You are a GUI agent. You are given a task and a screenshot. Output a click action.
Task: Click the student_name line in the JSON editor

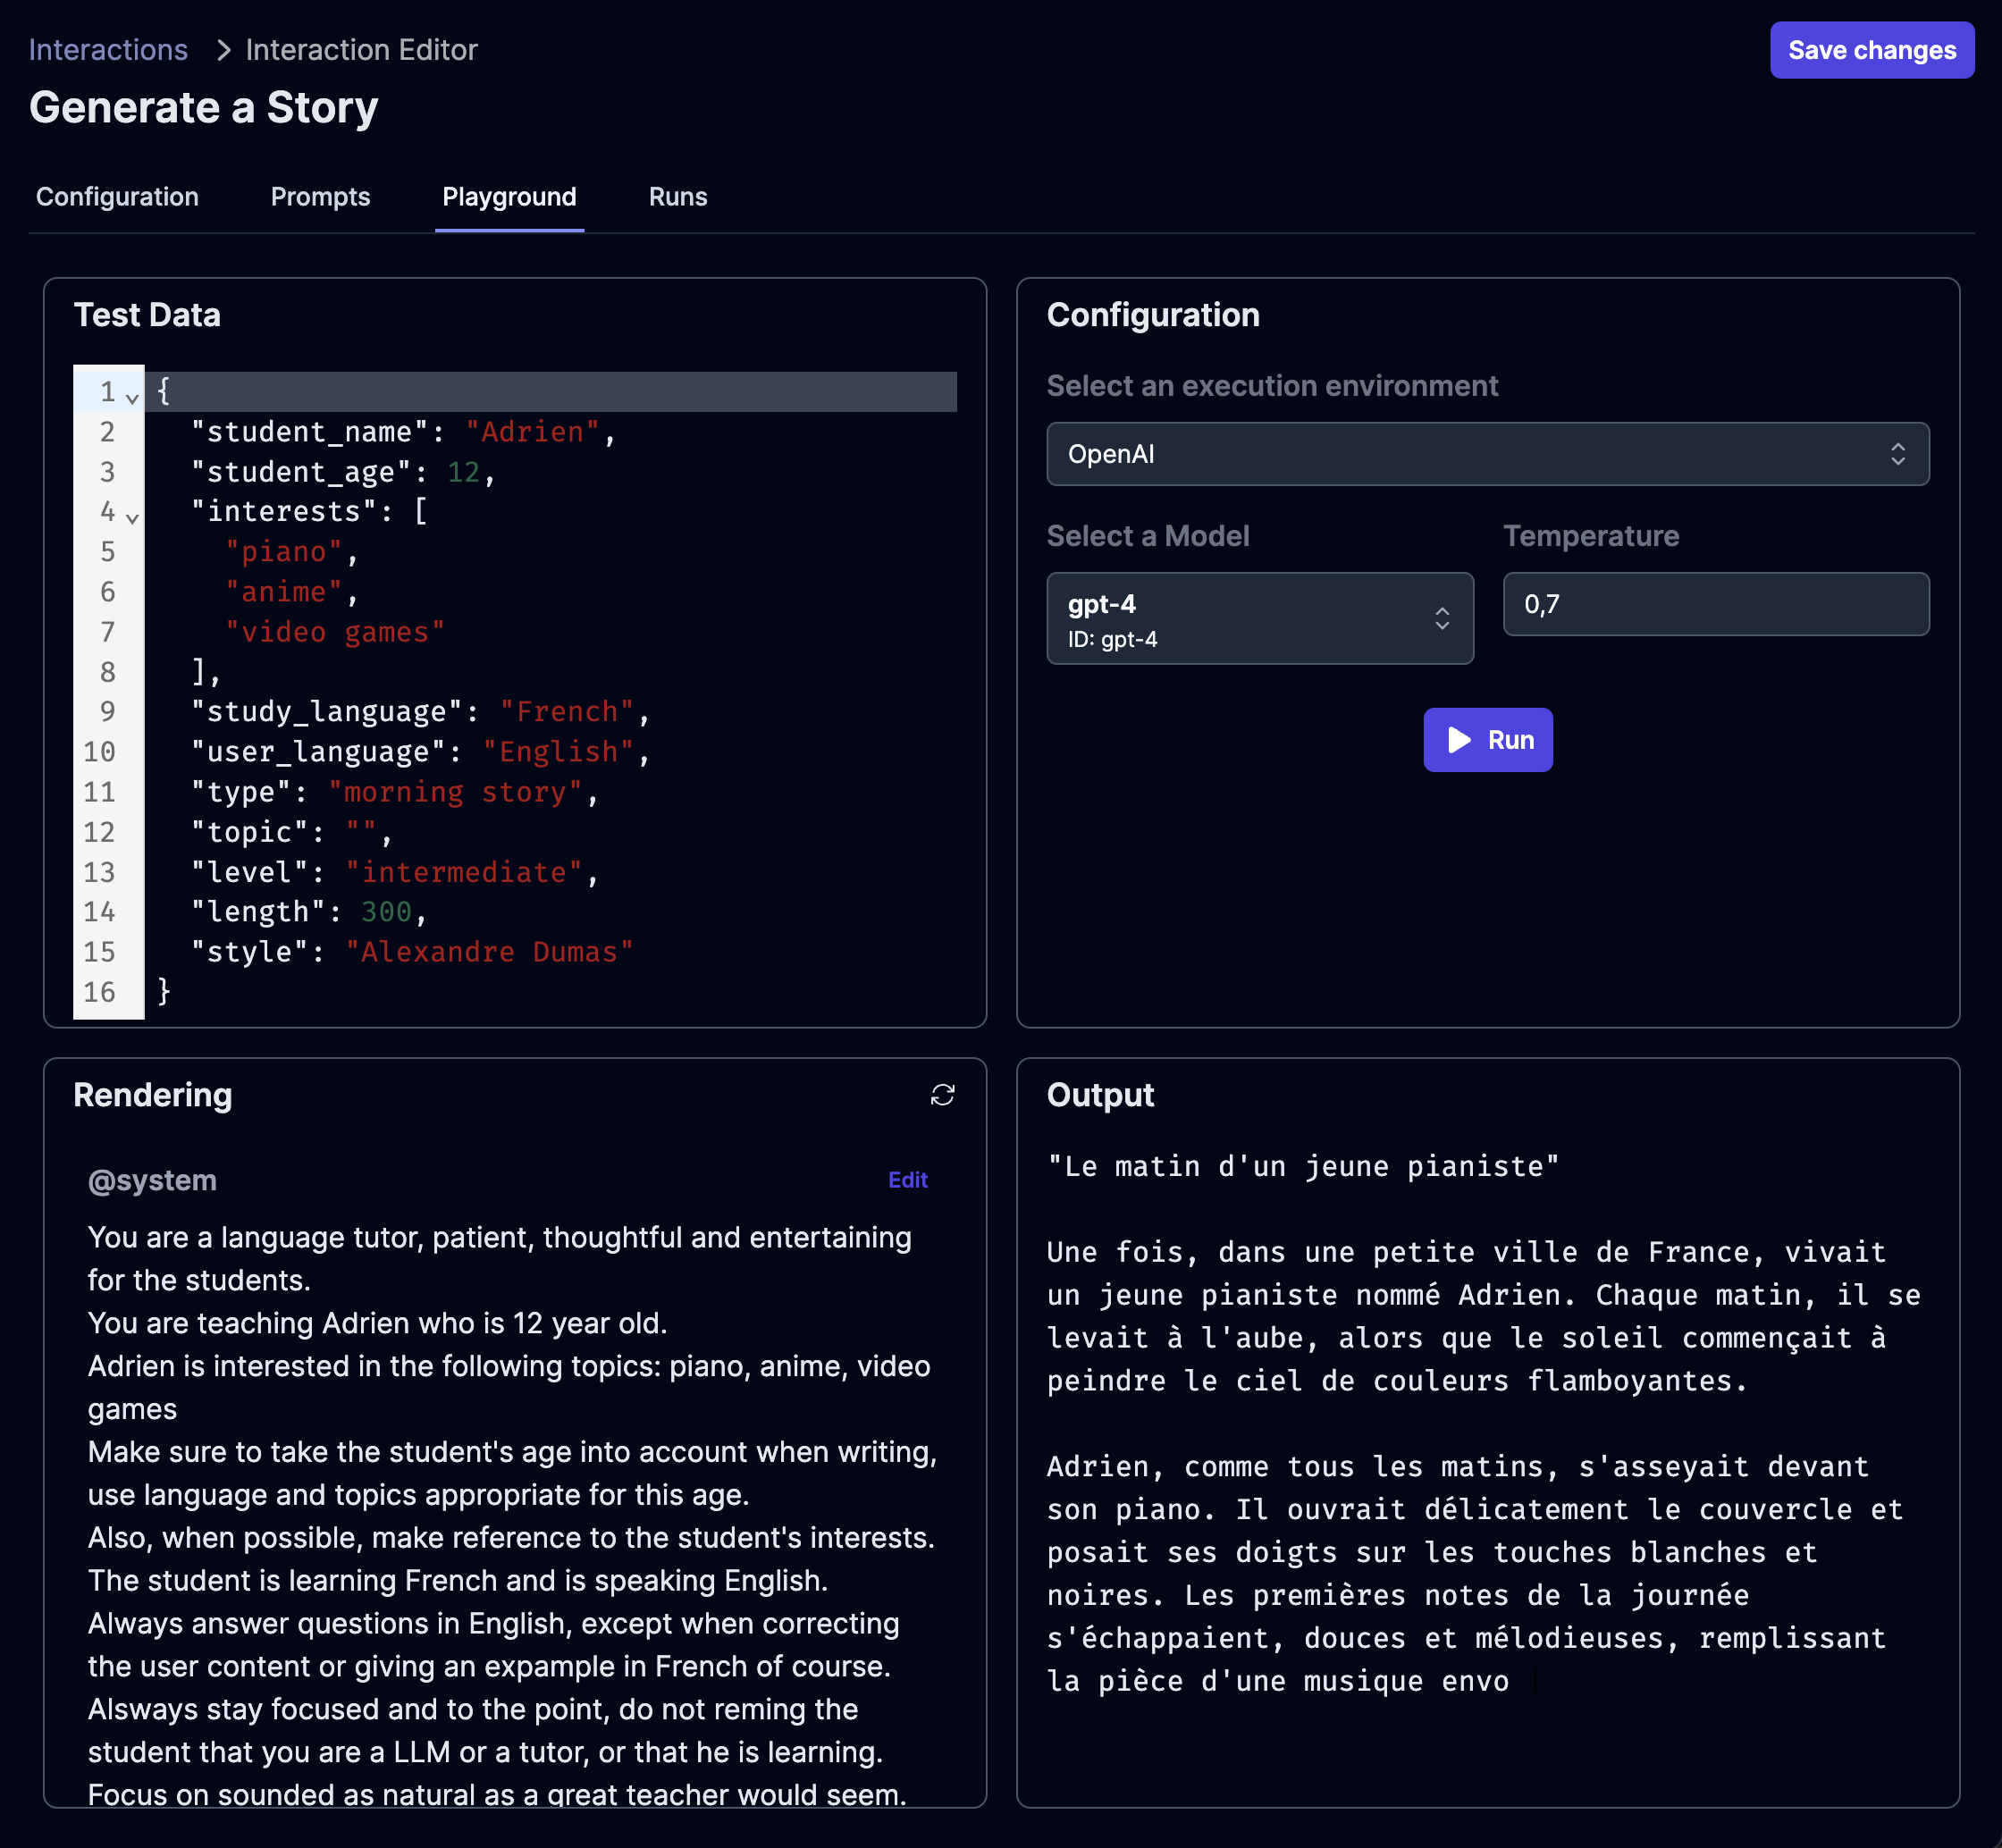tap(400, 432)
